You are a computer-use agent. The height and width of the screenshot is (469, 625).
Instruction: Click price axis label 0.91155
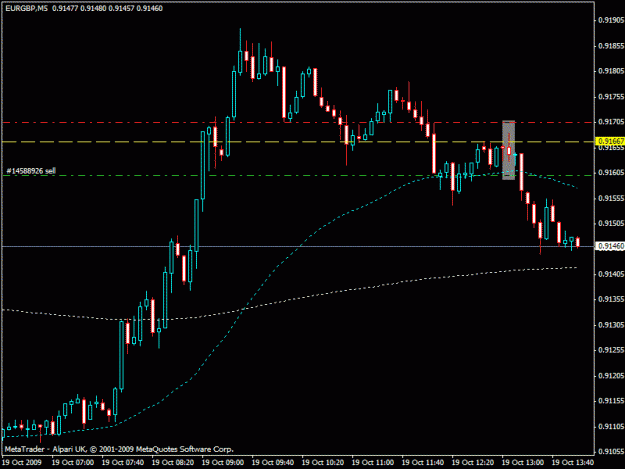click(611, 400)
